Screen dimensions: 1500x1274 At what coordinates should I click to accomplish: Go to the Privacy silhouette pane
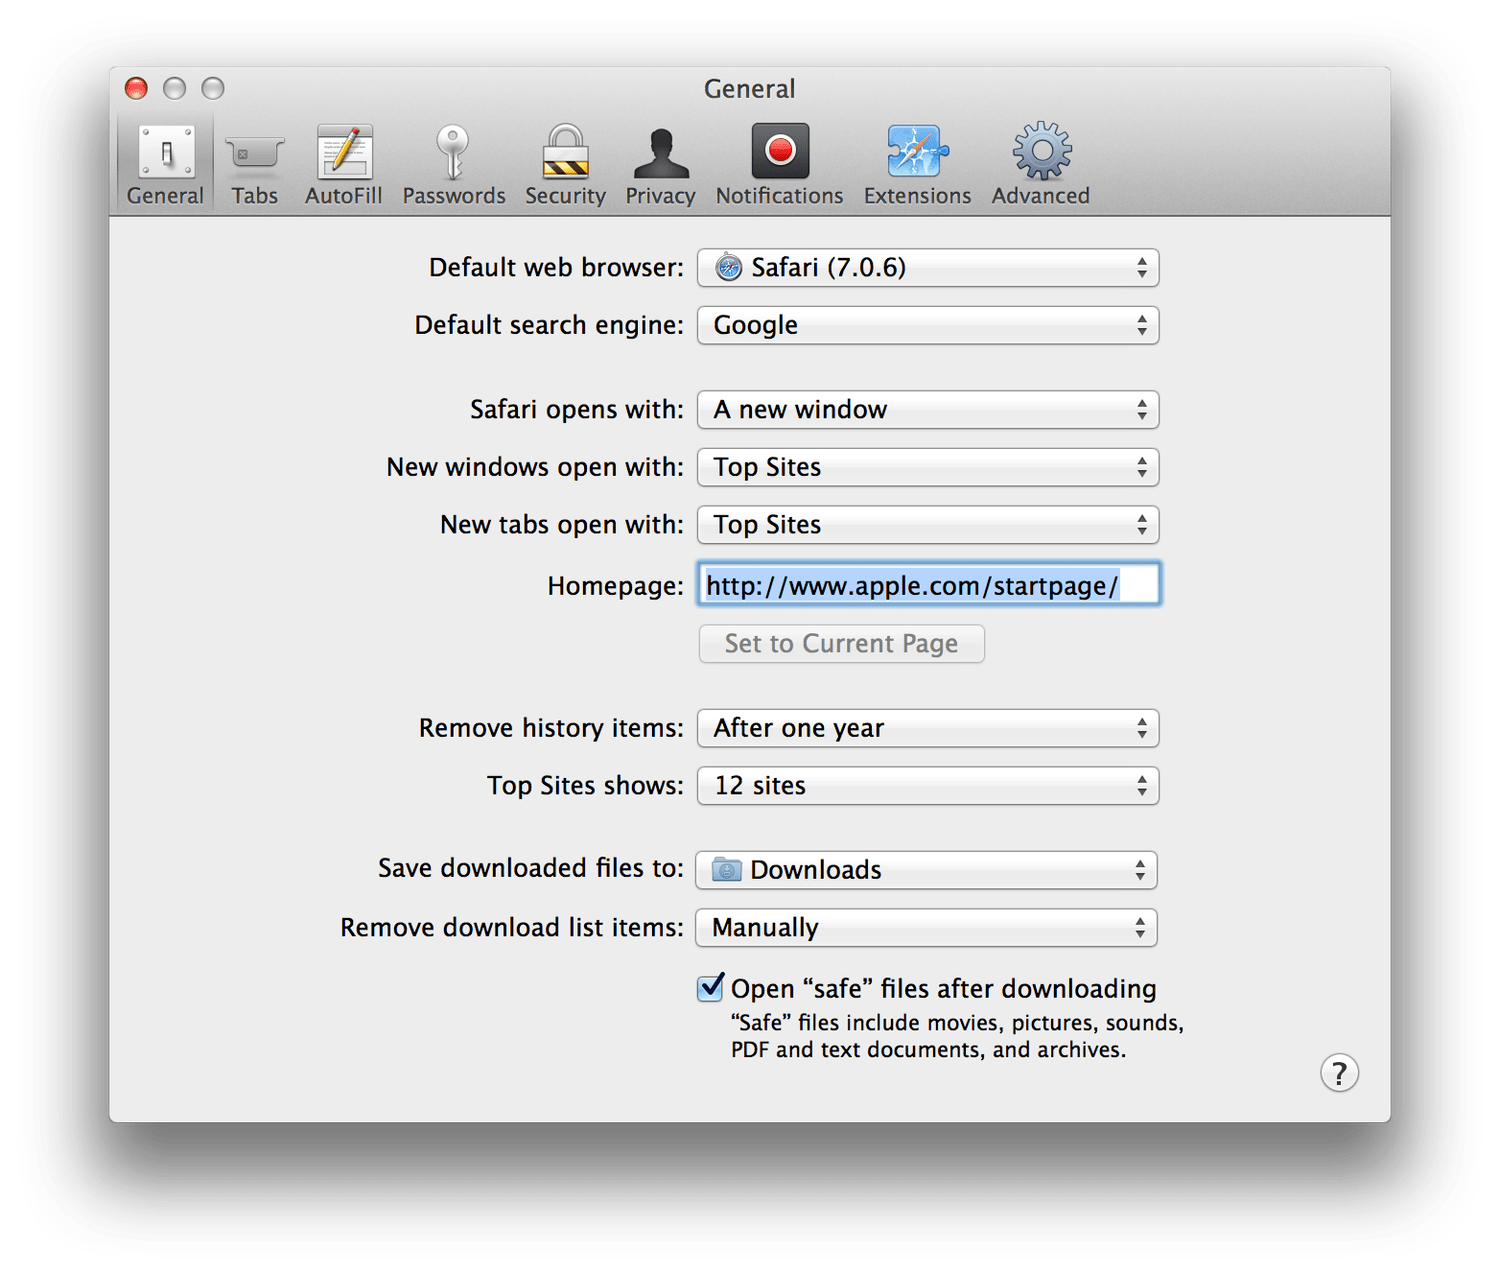[660, 165]
